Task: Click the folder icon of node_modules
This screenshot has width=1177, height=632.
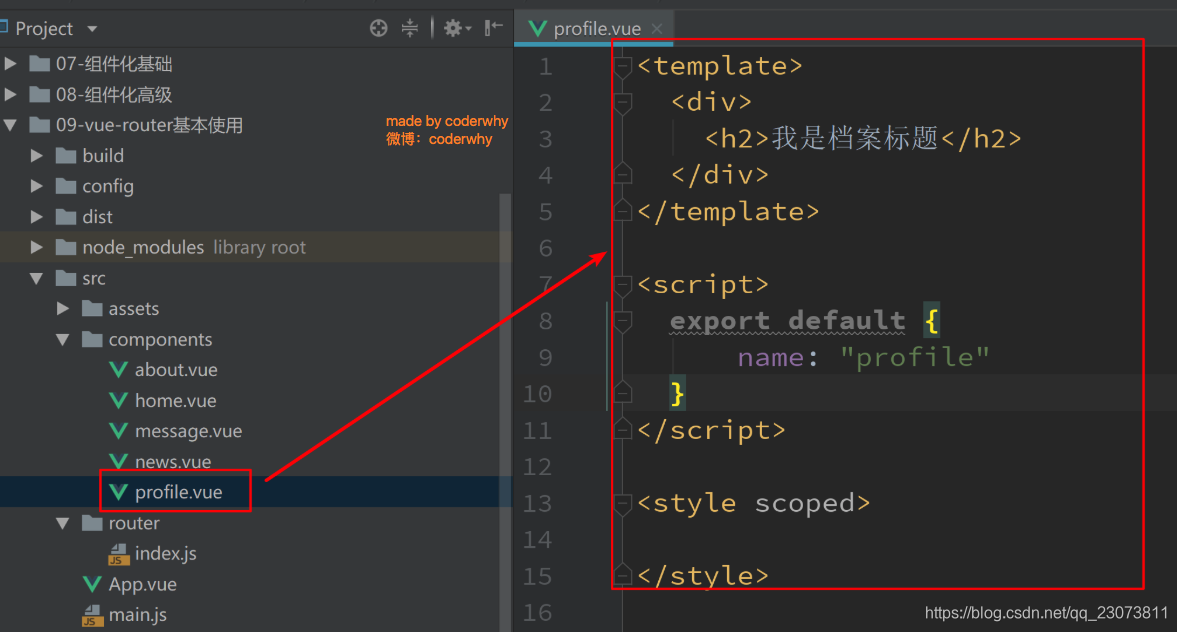Action: coord(66,247)
